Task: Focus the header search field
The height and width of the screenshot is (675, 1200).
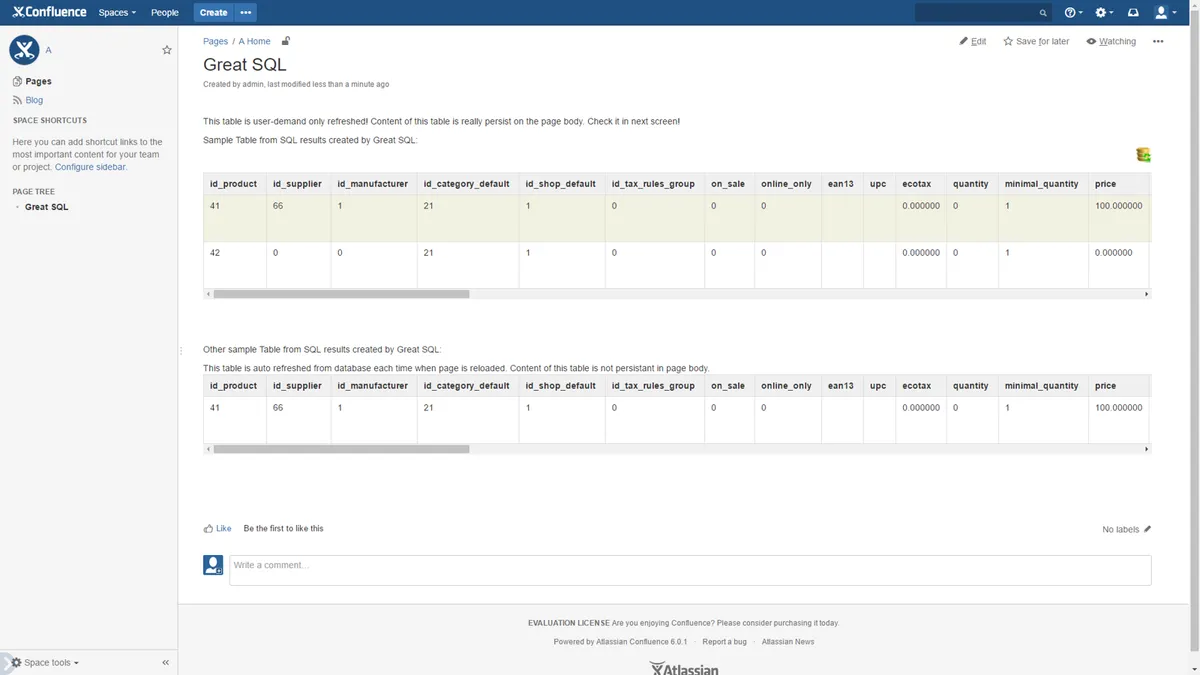Action: 983,13
